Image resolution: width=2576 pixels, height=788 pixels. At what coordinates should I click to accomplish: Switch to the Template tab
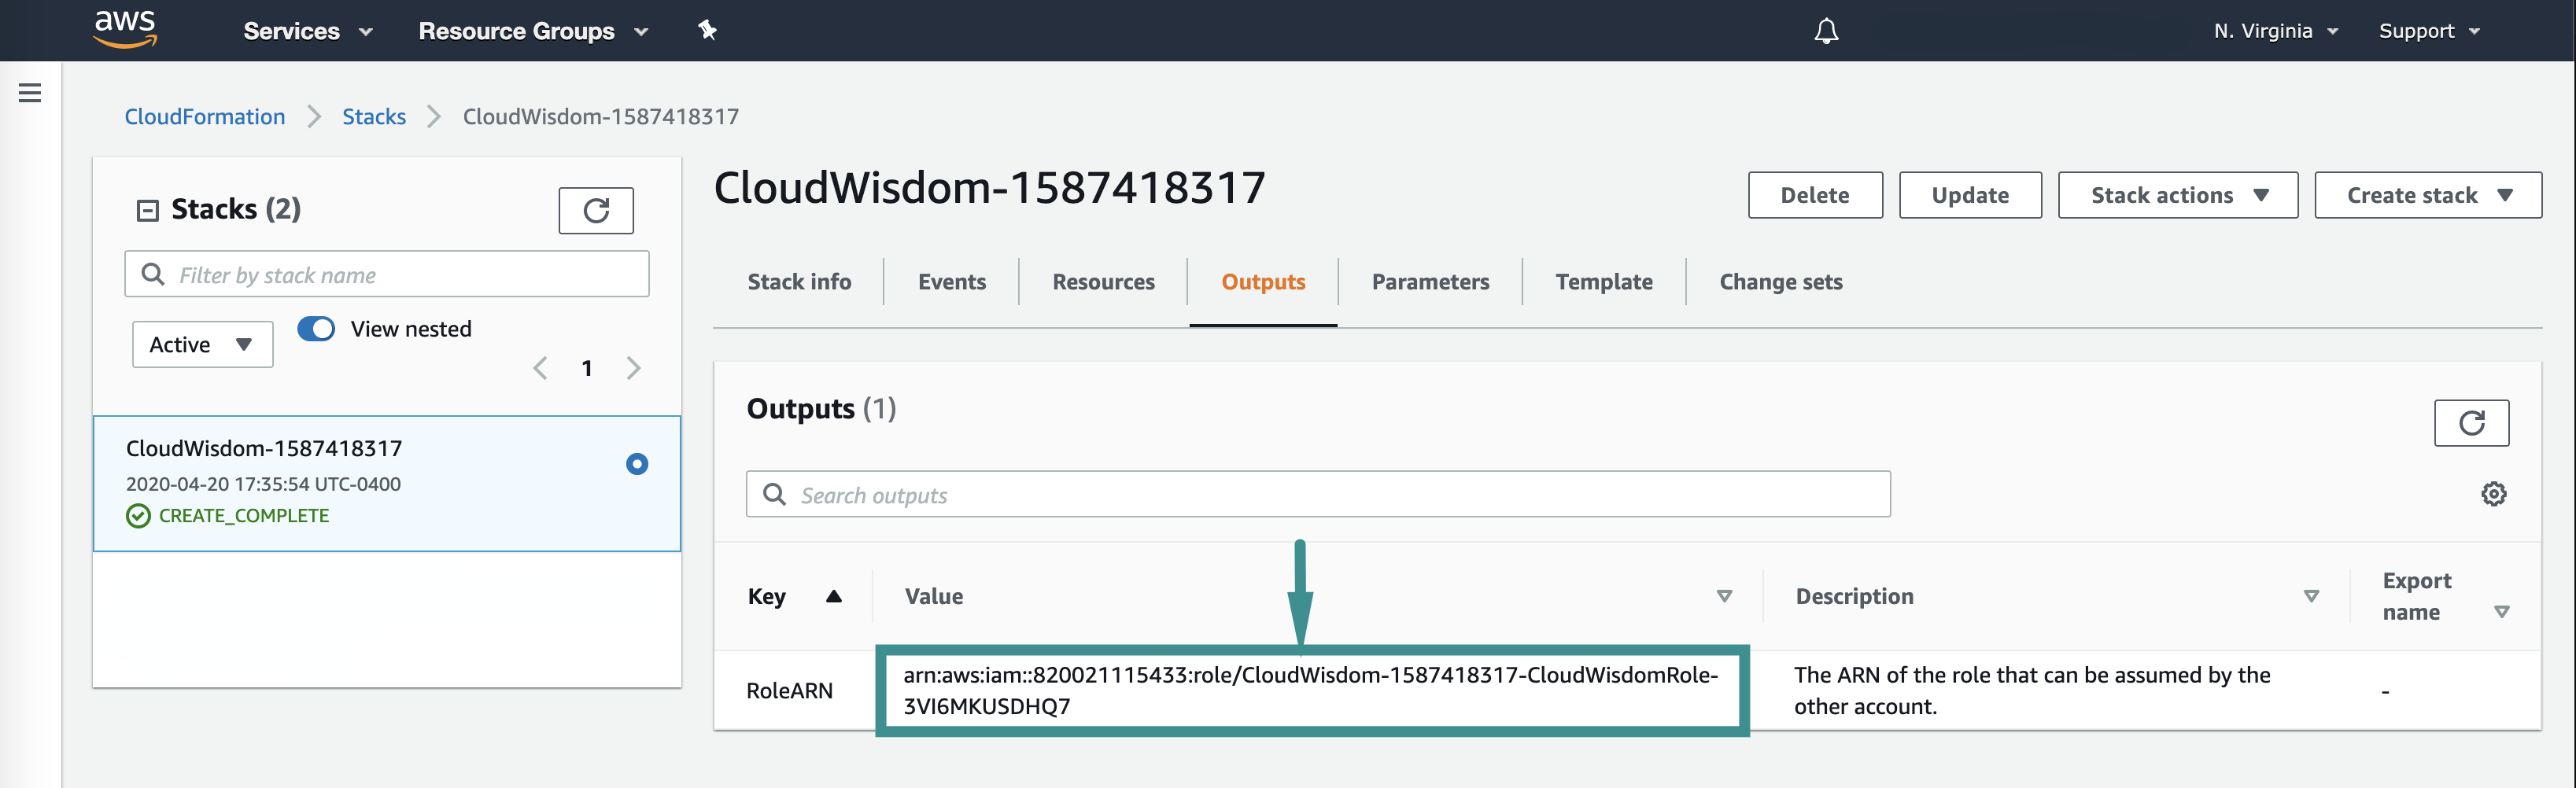click(1604, 282)
